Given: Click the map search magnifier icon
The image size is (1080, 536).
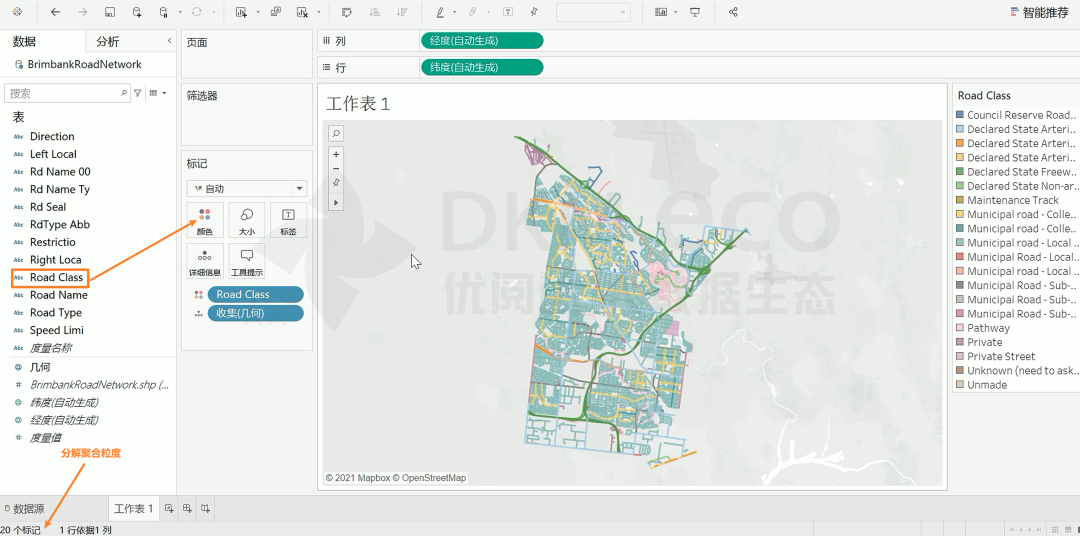Looking at the screenshot, I should (336, 133).
